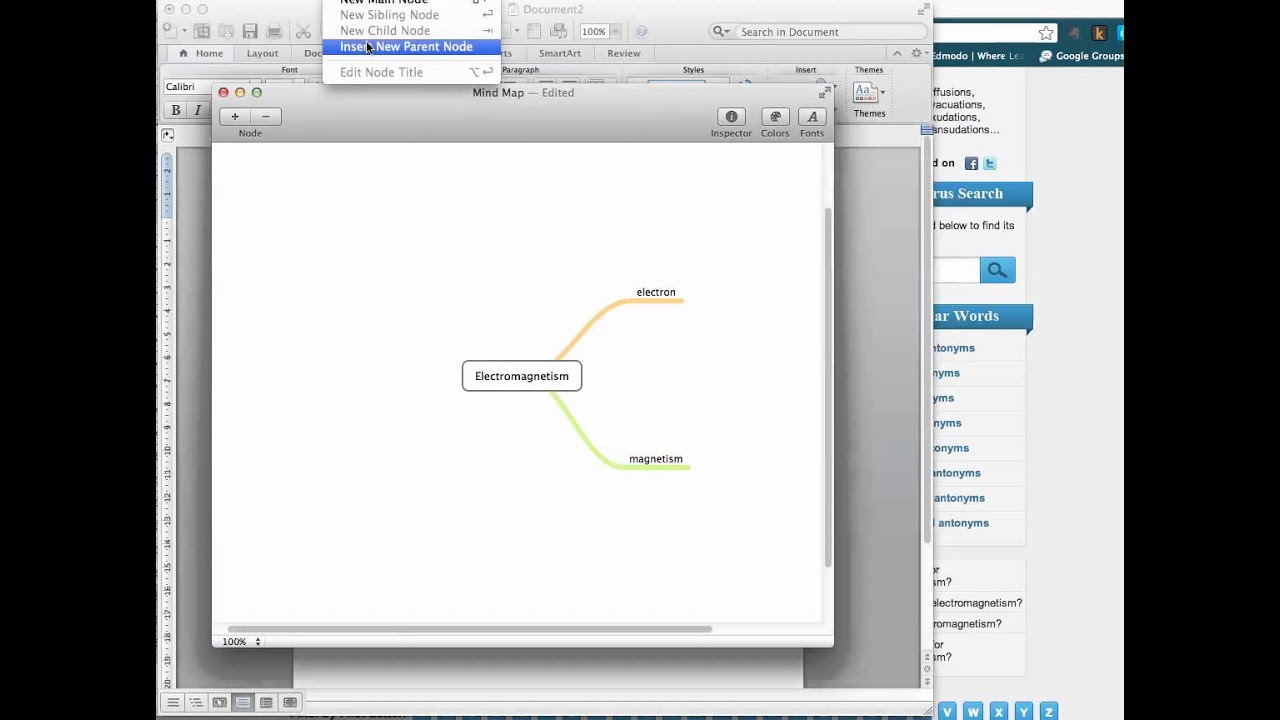
Task: Click Word's vertical ruler toggle icon
Action: (x=167, y=135)
